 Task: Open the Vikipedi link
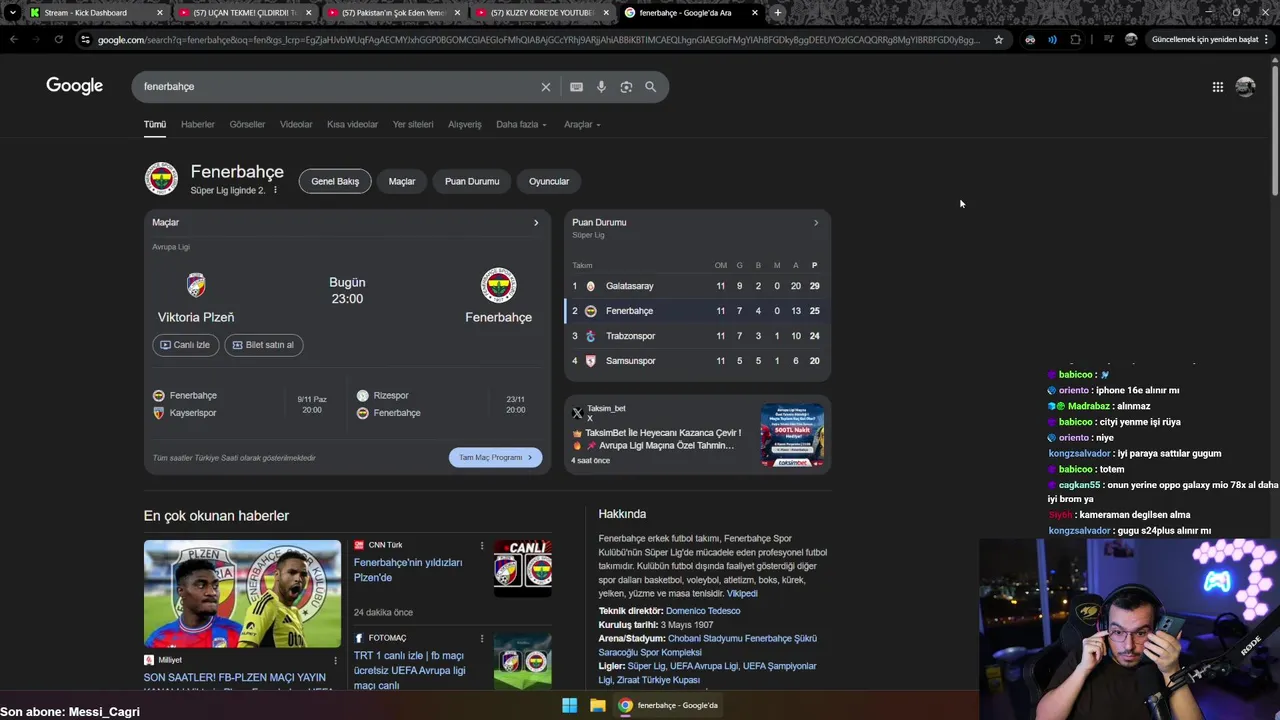coord(742,594)
